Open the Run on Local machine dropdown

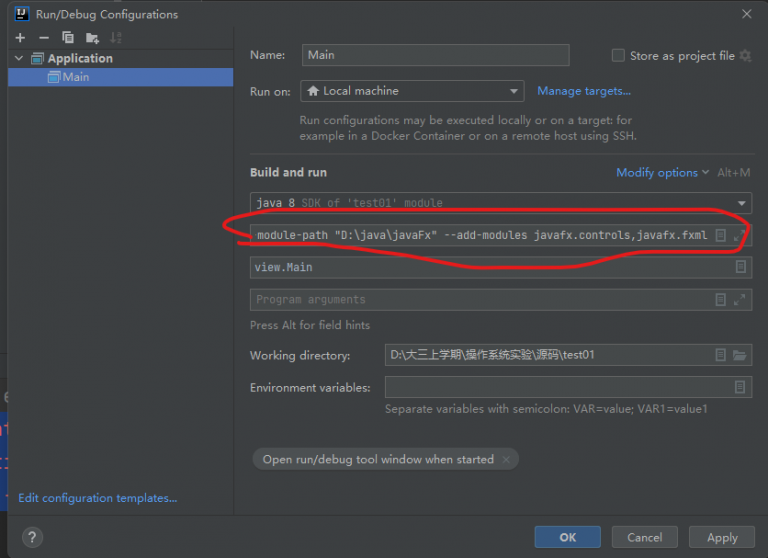[x=412, y=91]
